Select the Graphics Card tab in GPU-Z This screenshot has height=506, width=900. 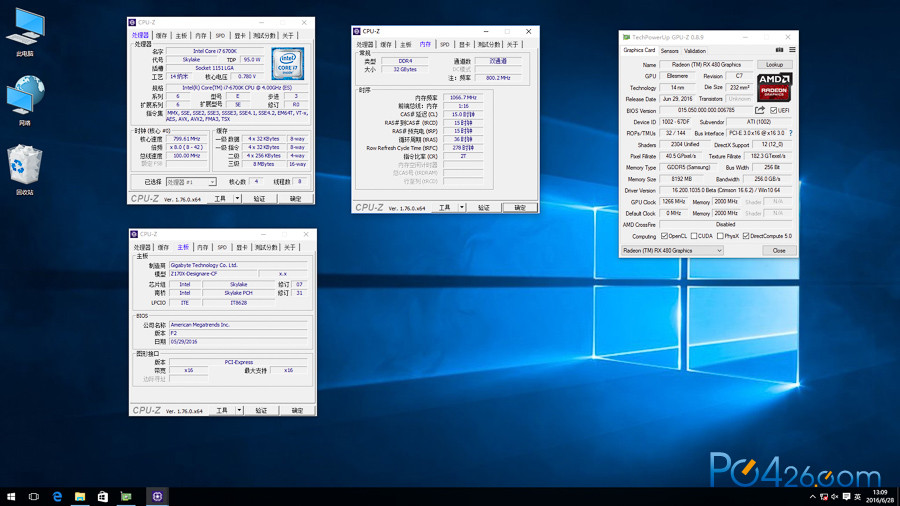[639, 50]
